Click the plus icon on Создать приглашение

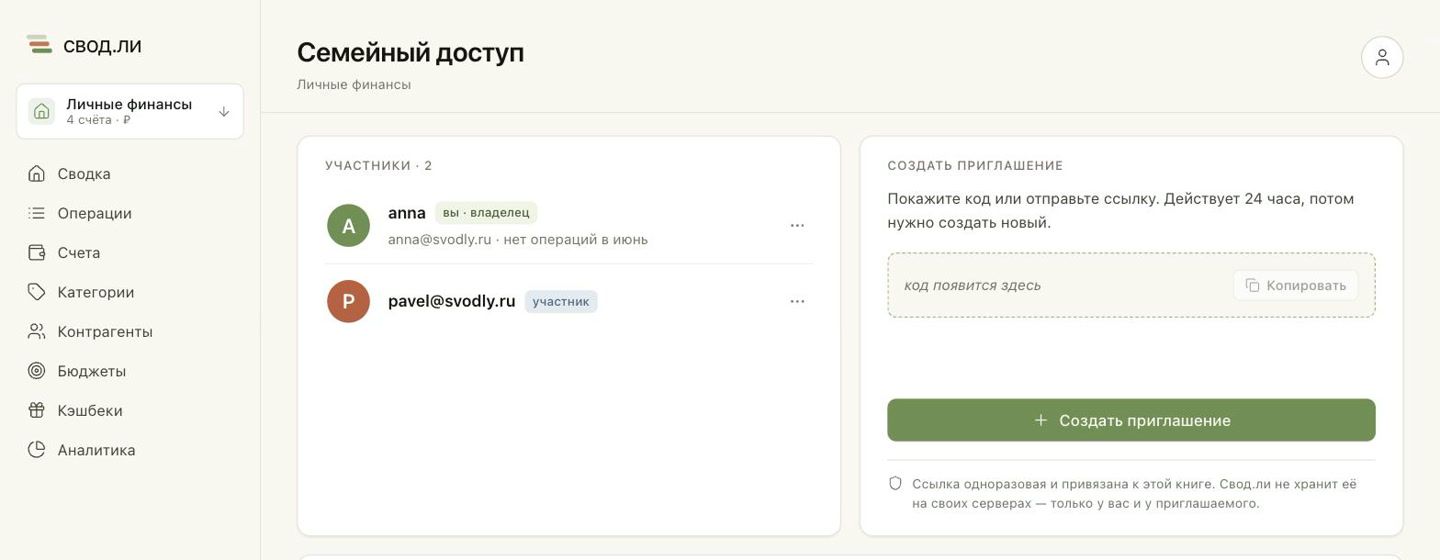1041,421
